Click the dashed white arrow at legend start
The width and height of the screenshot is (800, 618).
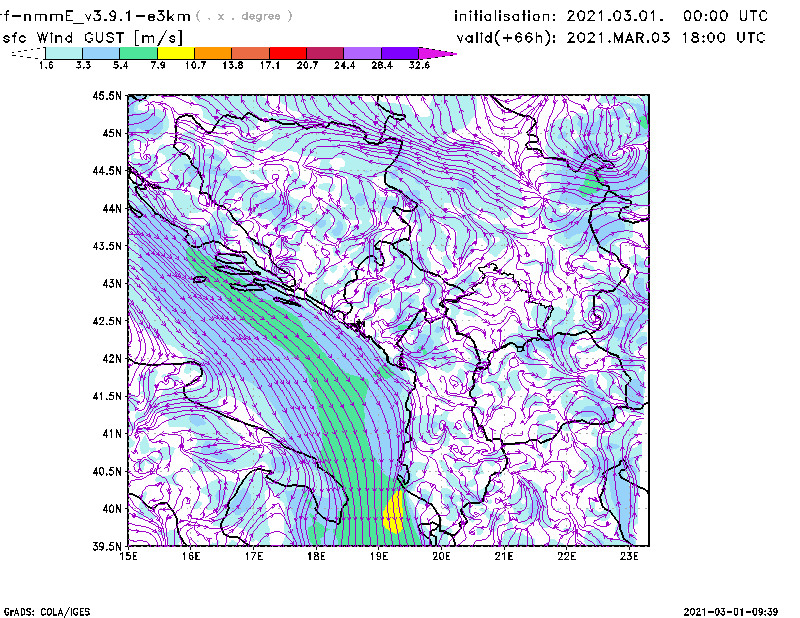(28, 53)
